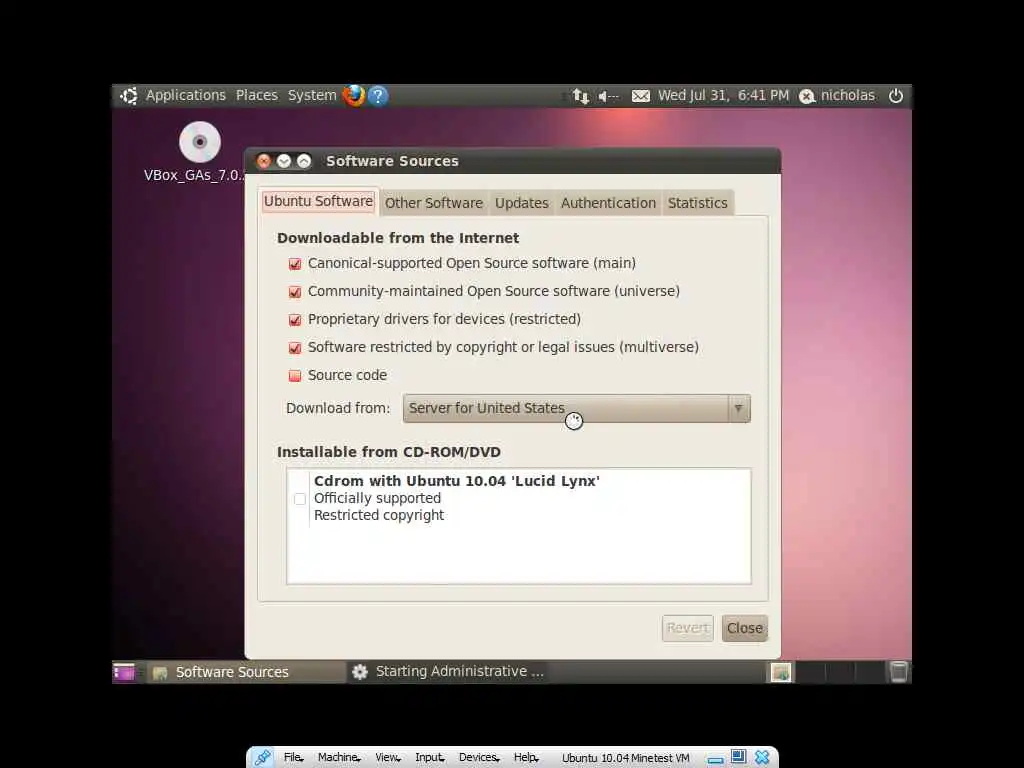Click the Software Sources taskbar entry
Viewport: 1024px width, 768px height.
point(246,672)
